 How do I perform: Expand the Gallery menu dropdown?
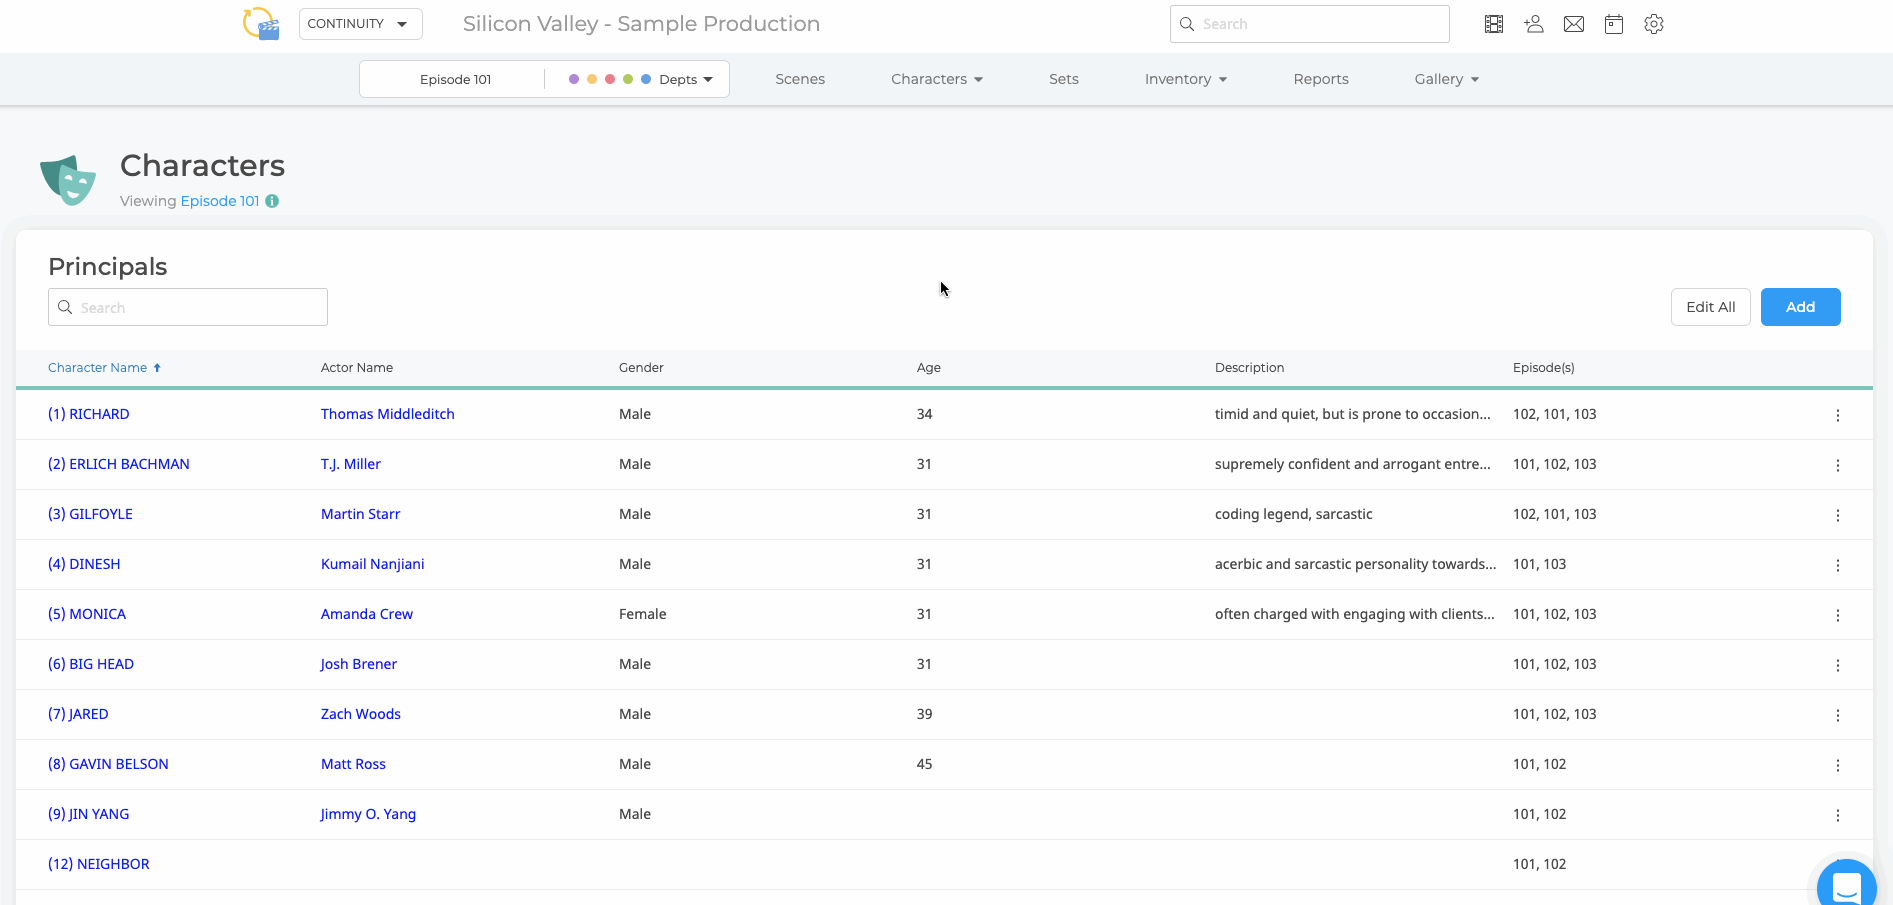[x=1447, y=79]
